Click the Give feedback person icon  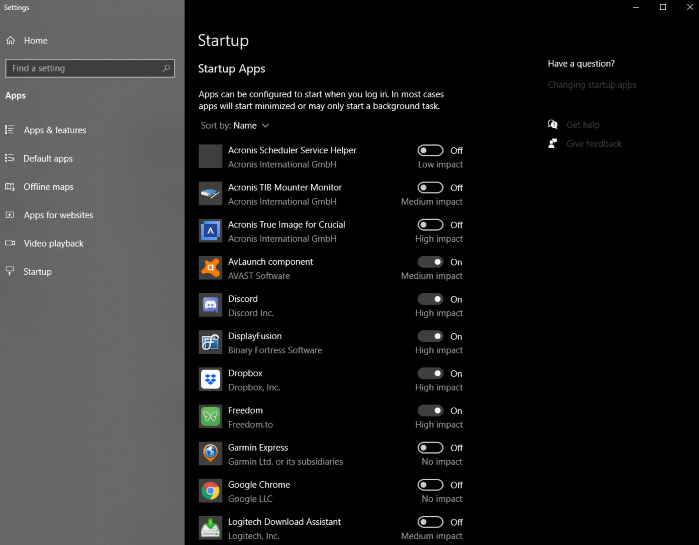[553, 143]
